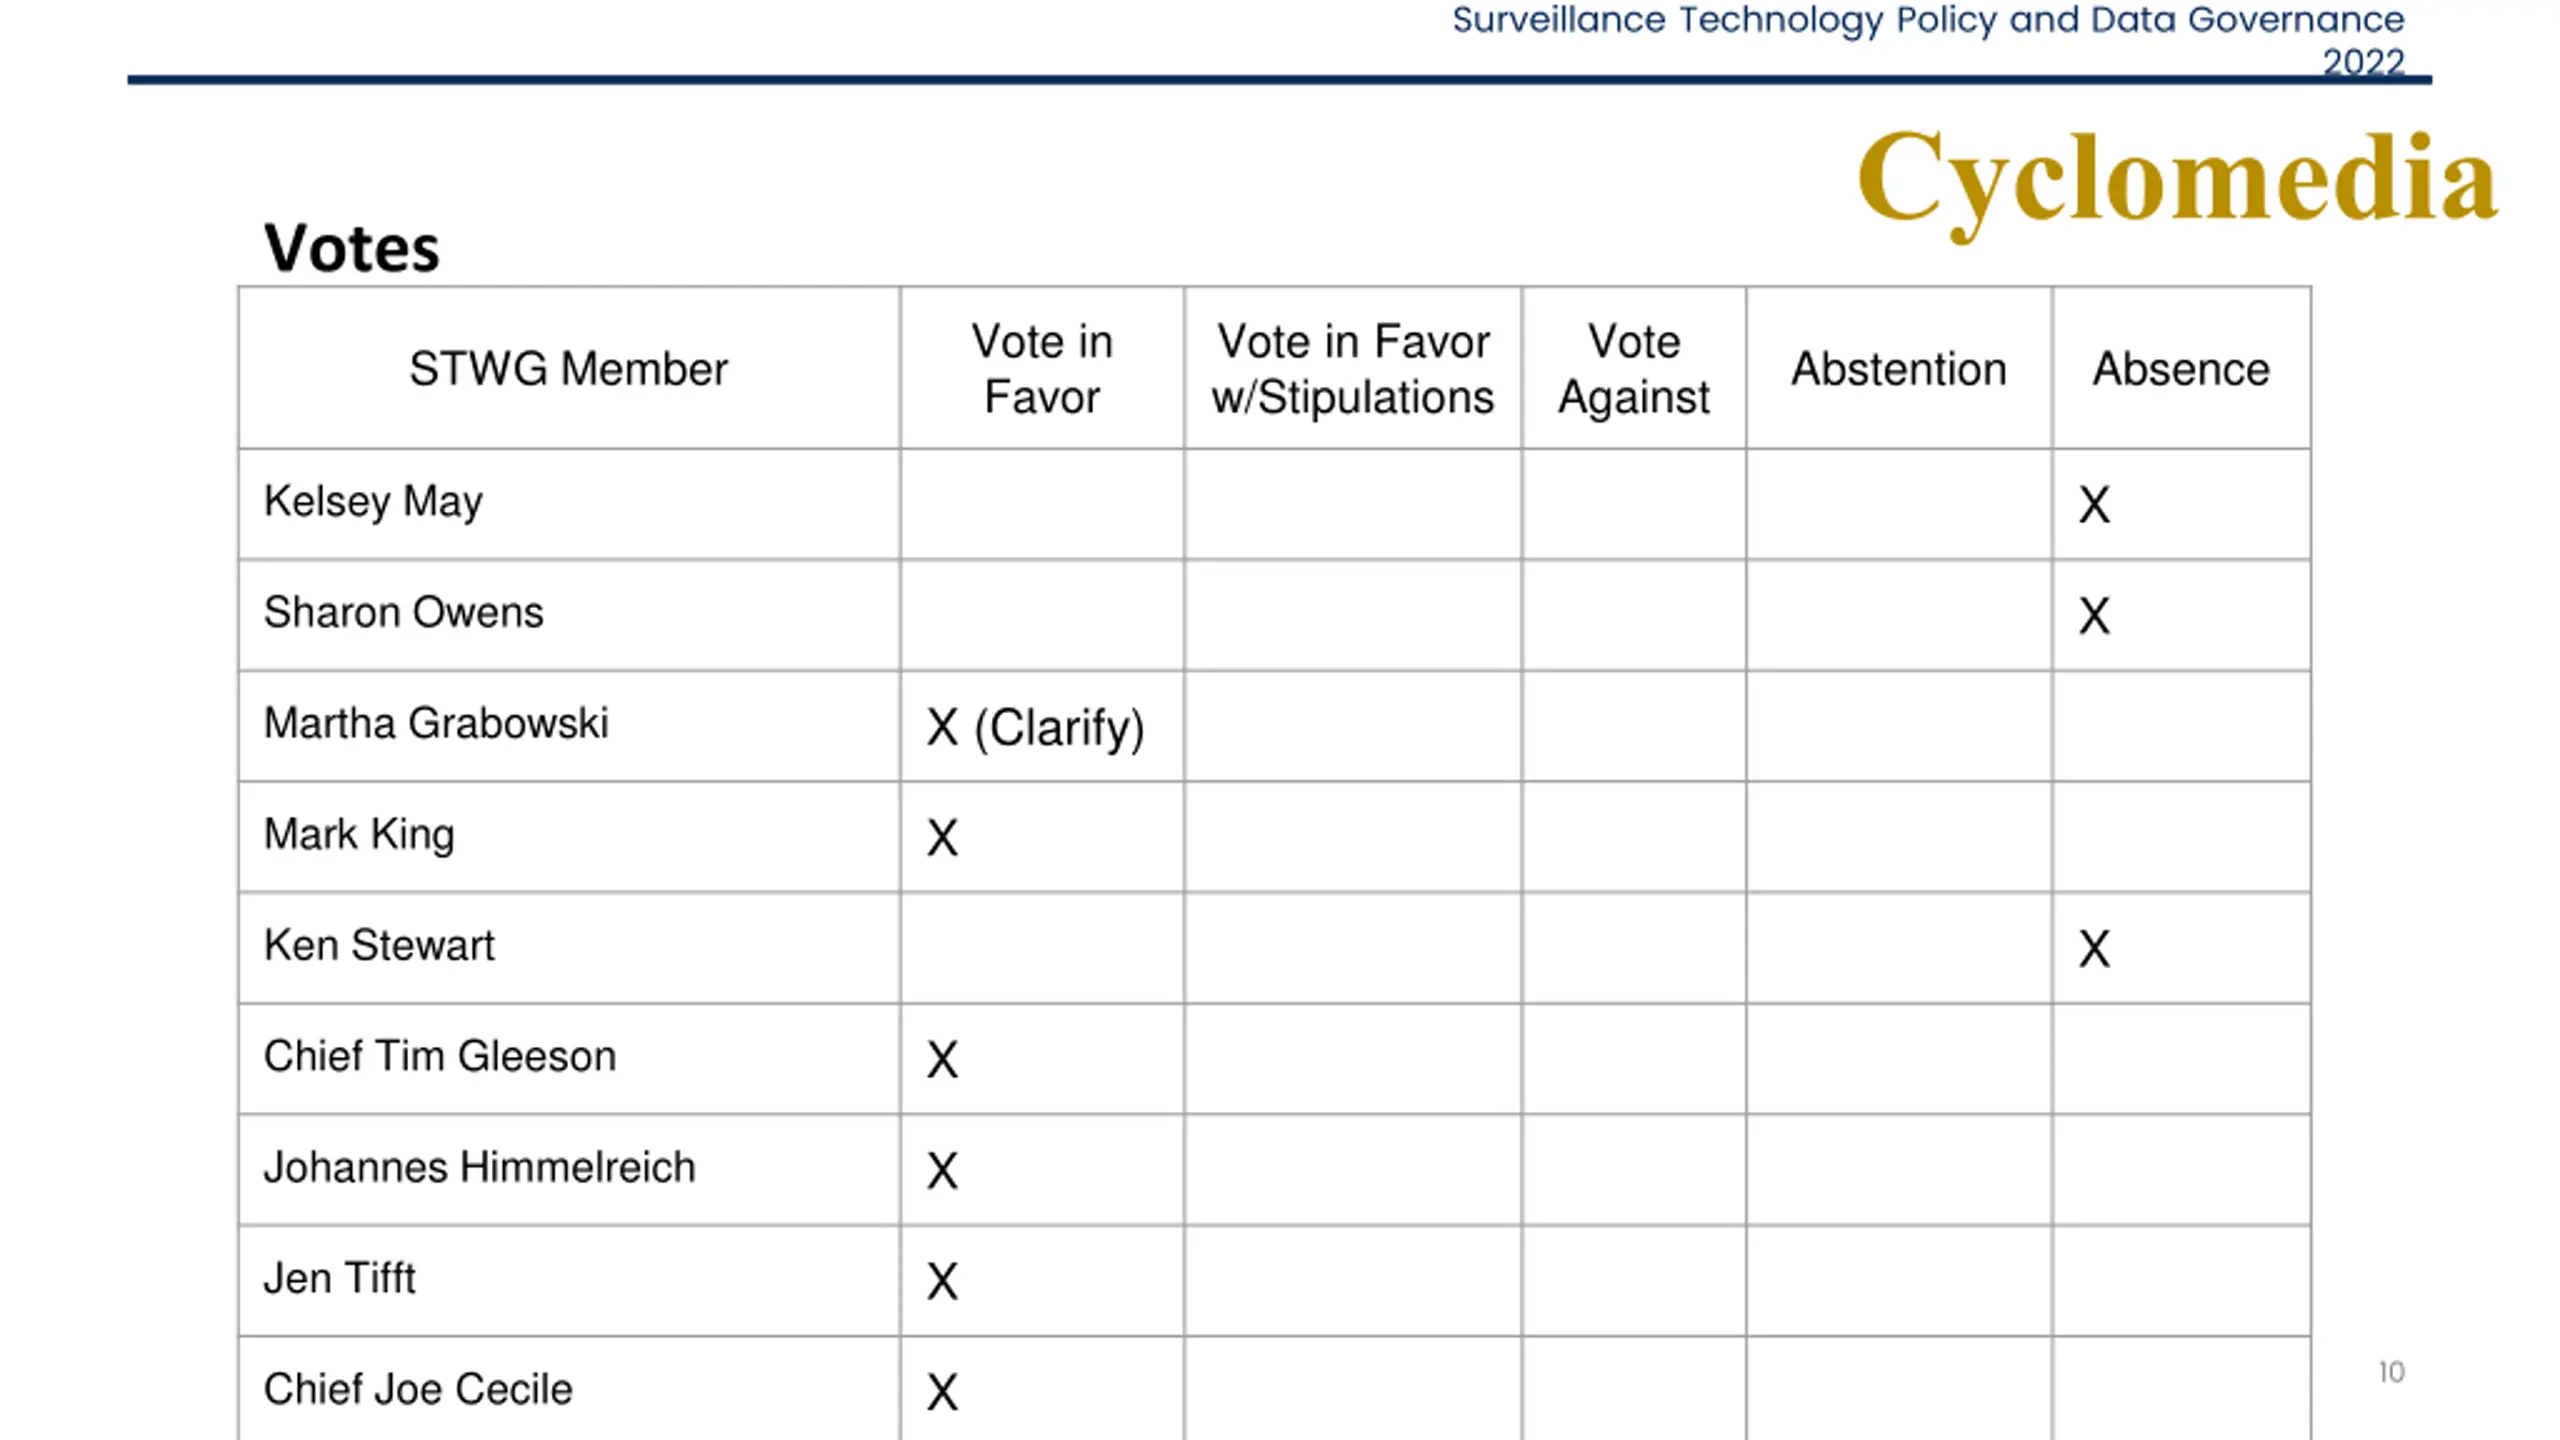Select the STWG Member column header
Image resolution: width=2560 pixels, height=1440 pixels.
click(x=568, y=369)
